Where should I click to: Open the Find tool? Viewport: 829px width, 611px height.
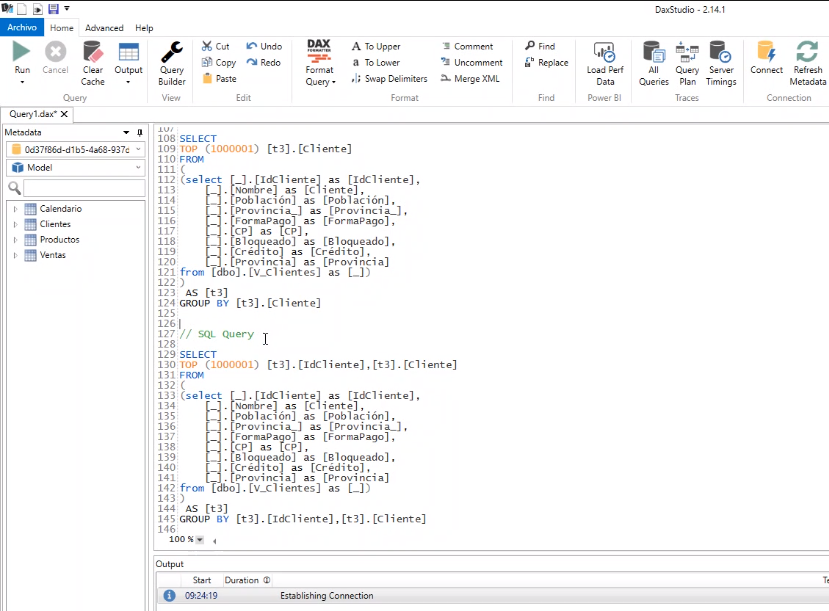(540, 46)
